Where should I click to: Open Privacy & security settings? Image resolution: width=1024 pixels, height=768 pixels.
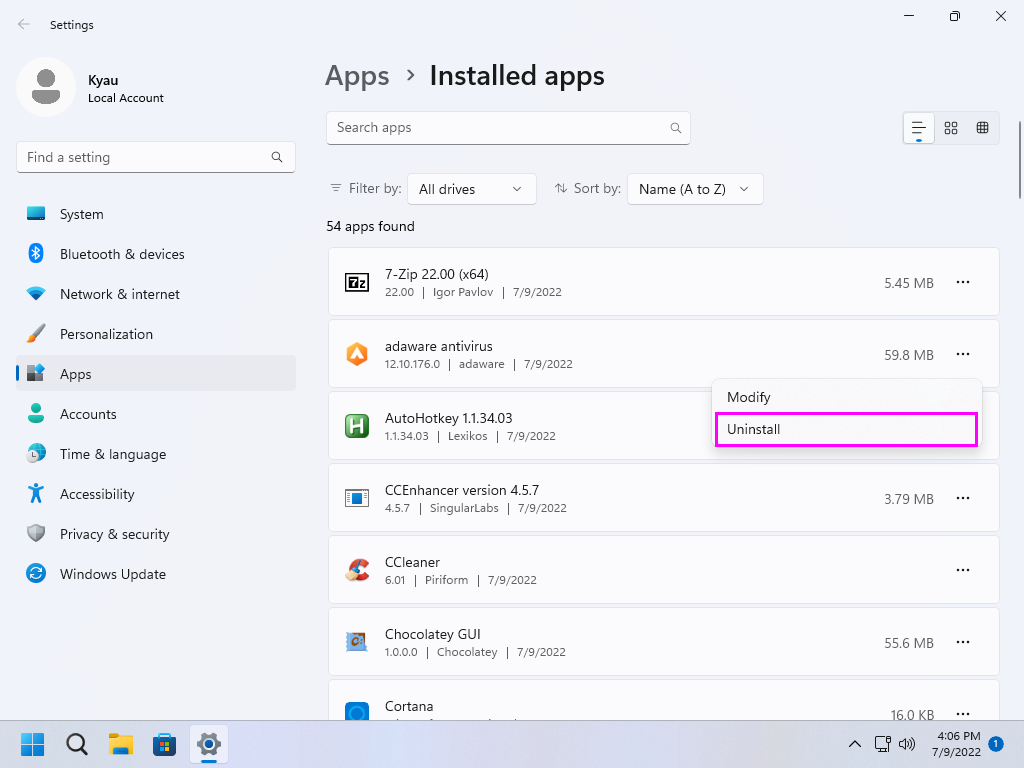point(156,534)
